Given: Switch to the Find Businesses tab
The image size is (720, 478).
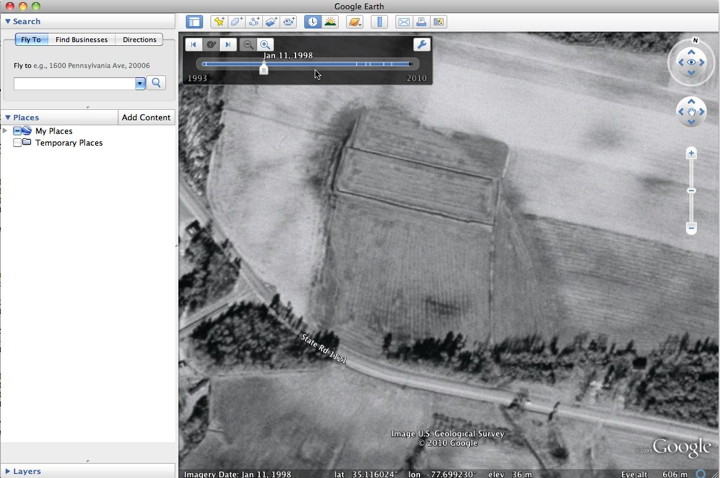Looking at the screenshot, I should [82, 40].
